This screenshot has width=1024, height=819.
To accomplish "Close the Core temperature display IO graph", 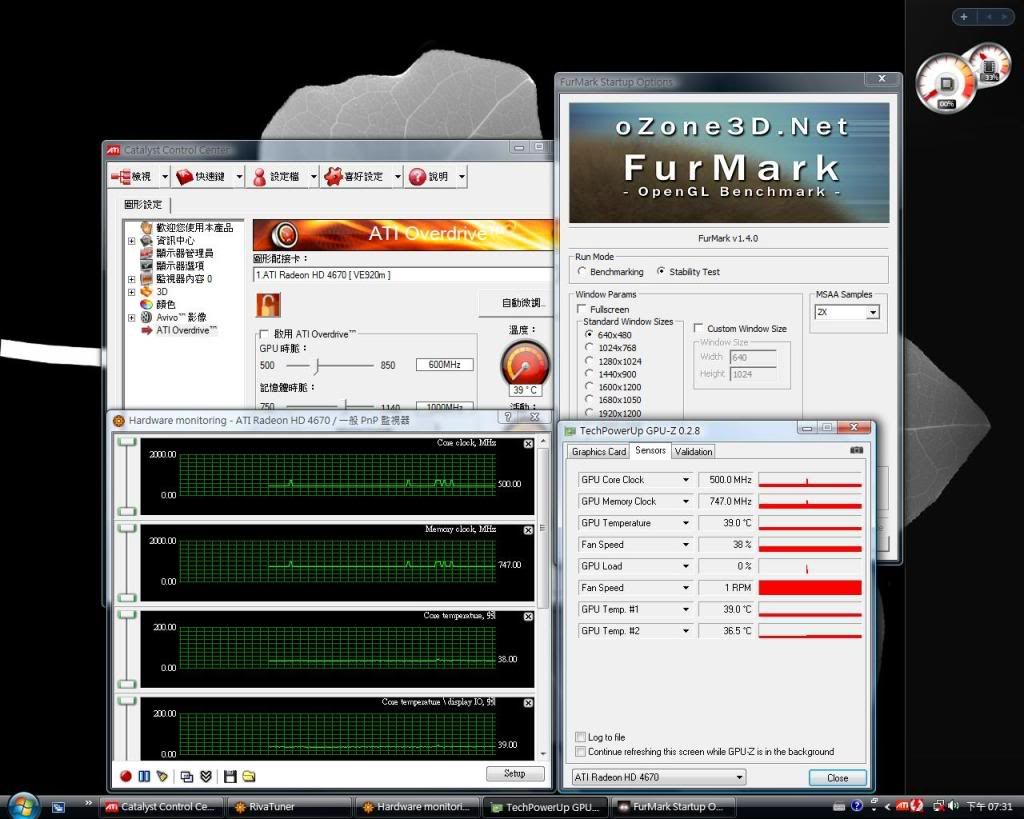I will [528, 703].
